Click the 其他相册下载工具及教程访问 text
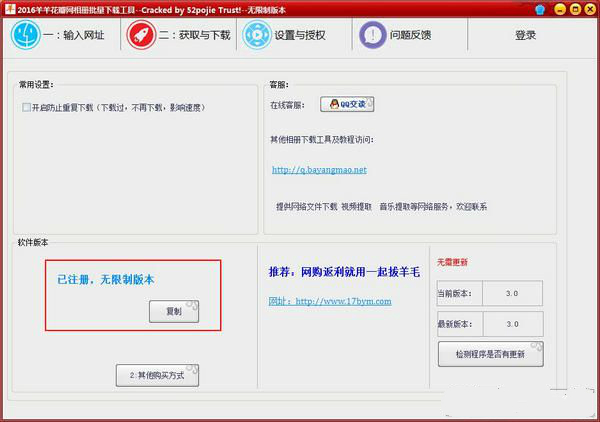600x422 pixels. [x=322, y=140]
